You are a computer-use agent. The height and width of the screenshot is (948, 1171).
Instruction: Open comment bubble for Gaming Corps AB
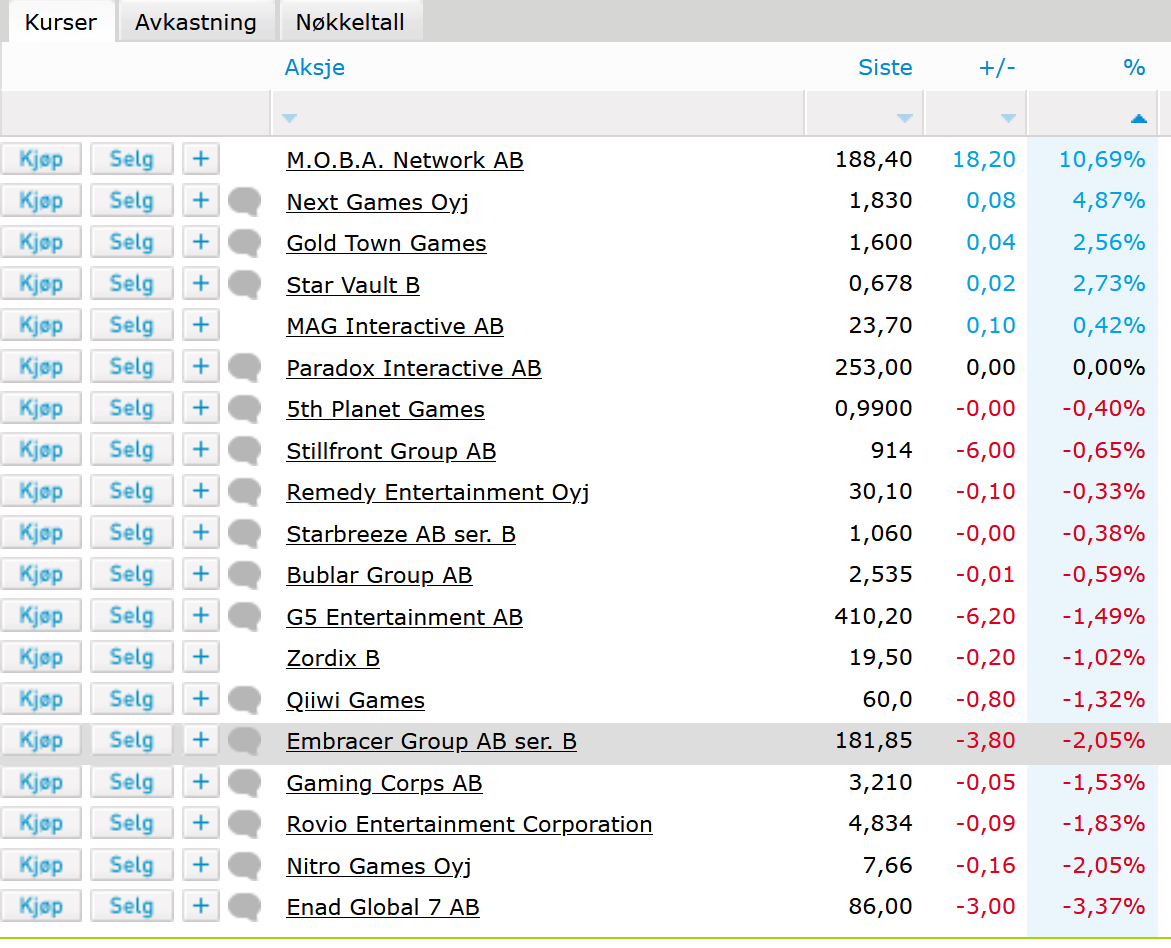pyautogui.click(x=244, y=782)
